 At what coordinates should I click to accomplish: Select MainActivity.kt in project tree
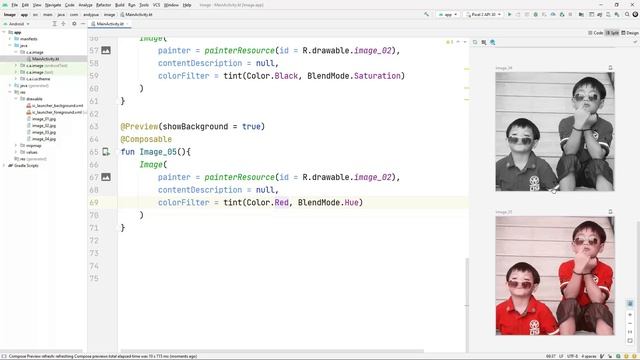click(x=43, y=59)
